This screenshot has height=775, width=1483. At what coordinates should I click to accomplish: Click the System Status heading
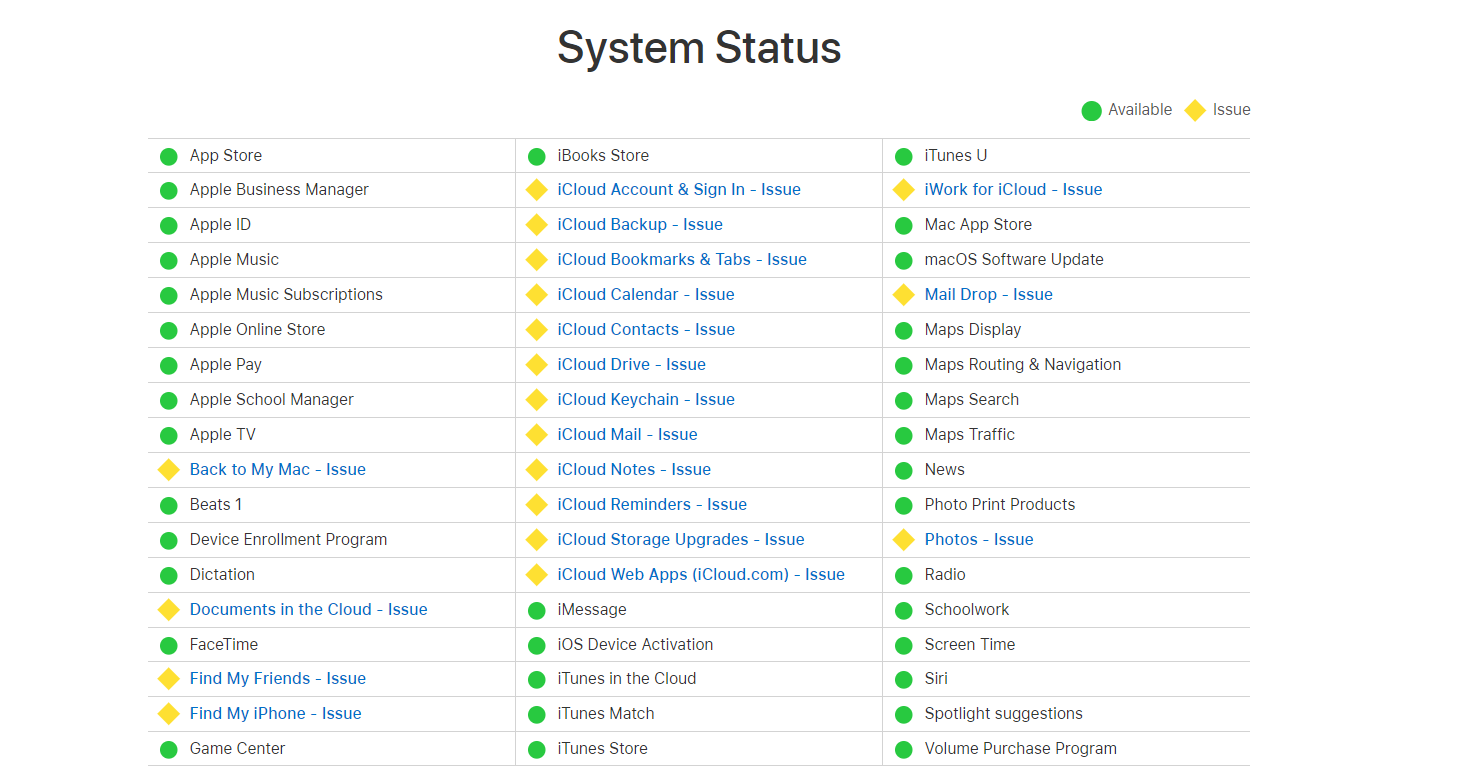[x=699, y=48]
